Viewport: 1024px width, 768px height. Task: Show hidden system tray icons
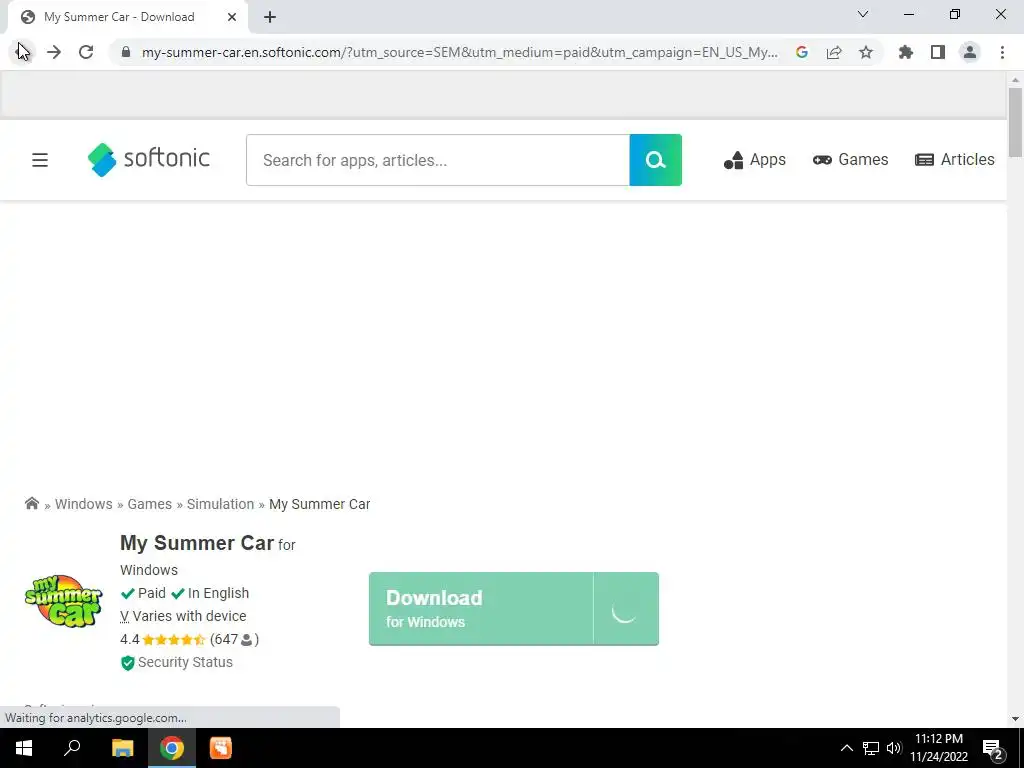[846, 748]
